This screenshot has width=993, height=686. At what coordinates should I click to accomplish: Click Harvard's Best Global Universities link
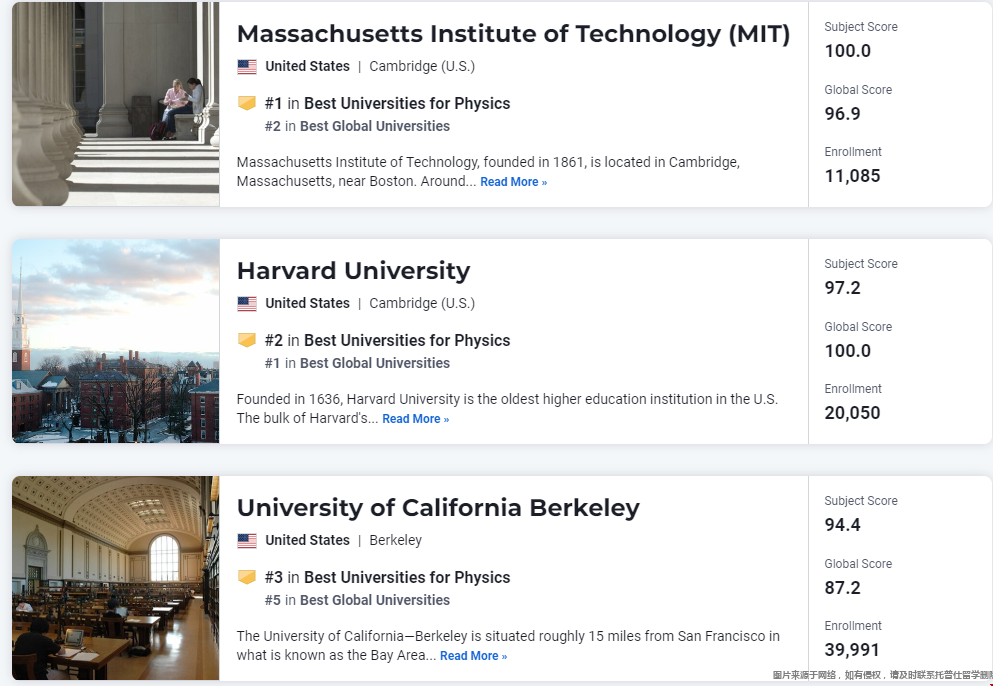pyautogui.click(x=375, y=363)
